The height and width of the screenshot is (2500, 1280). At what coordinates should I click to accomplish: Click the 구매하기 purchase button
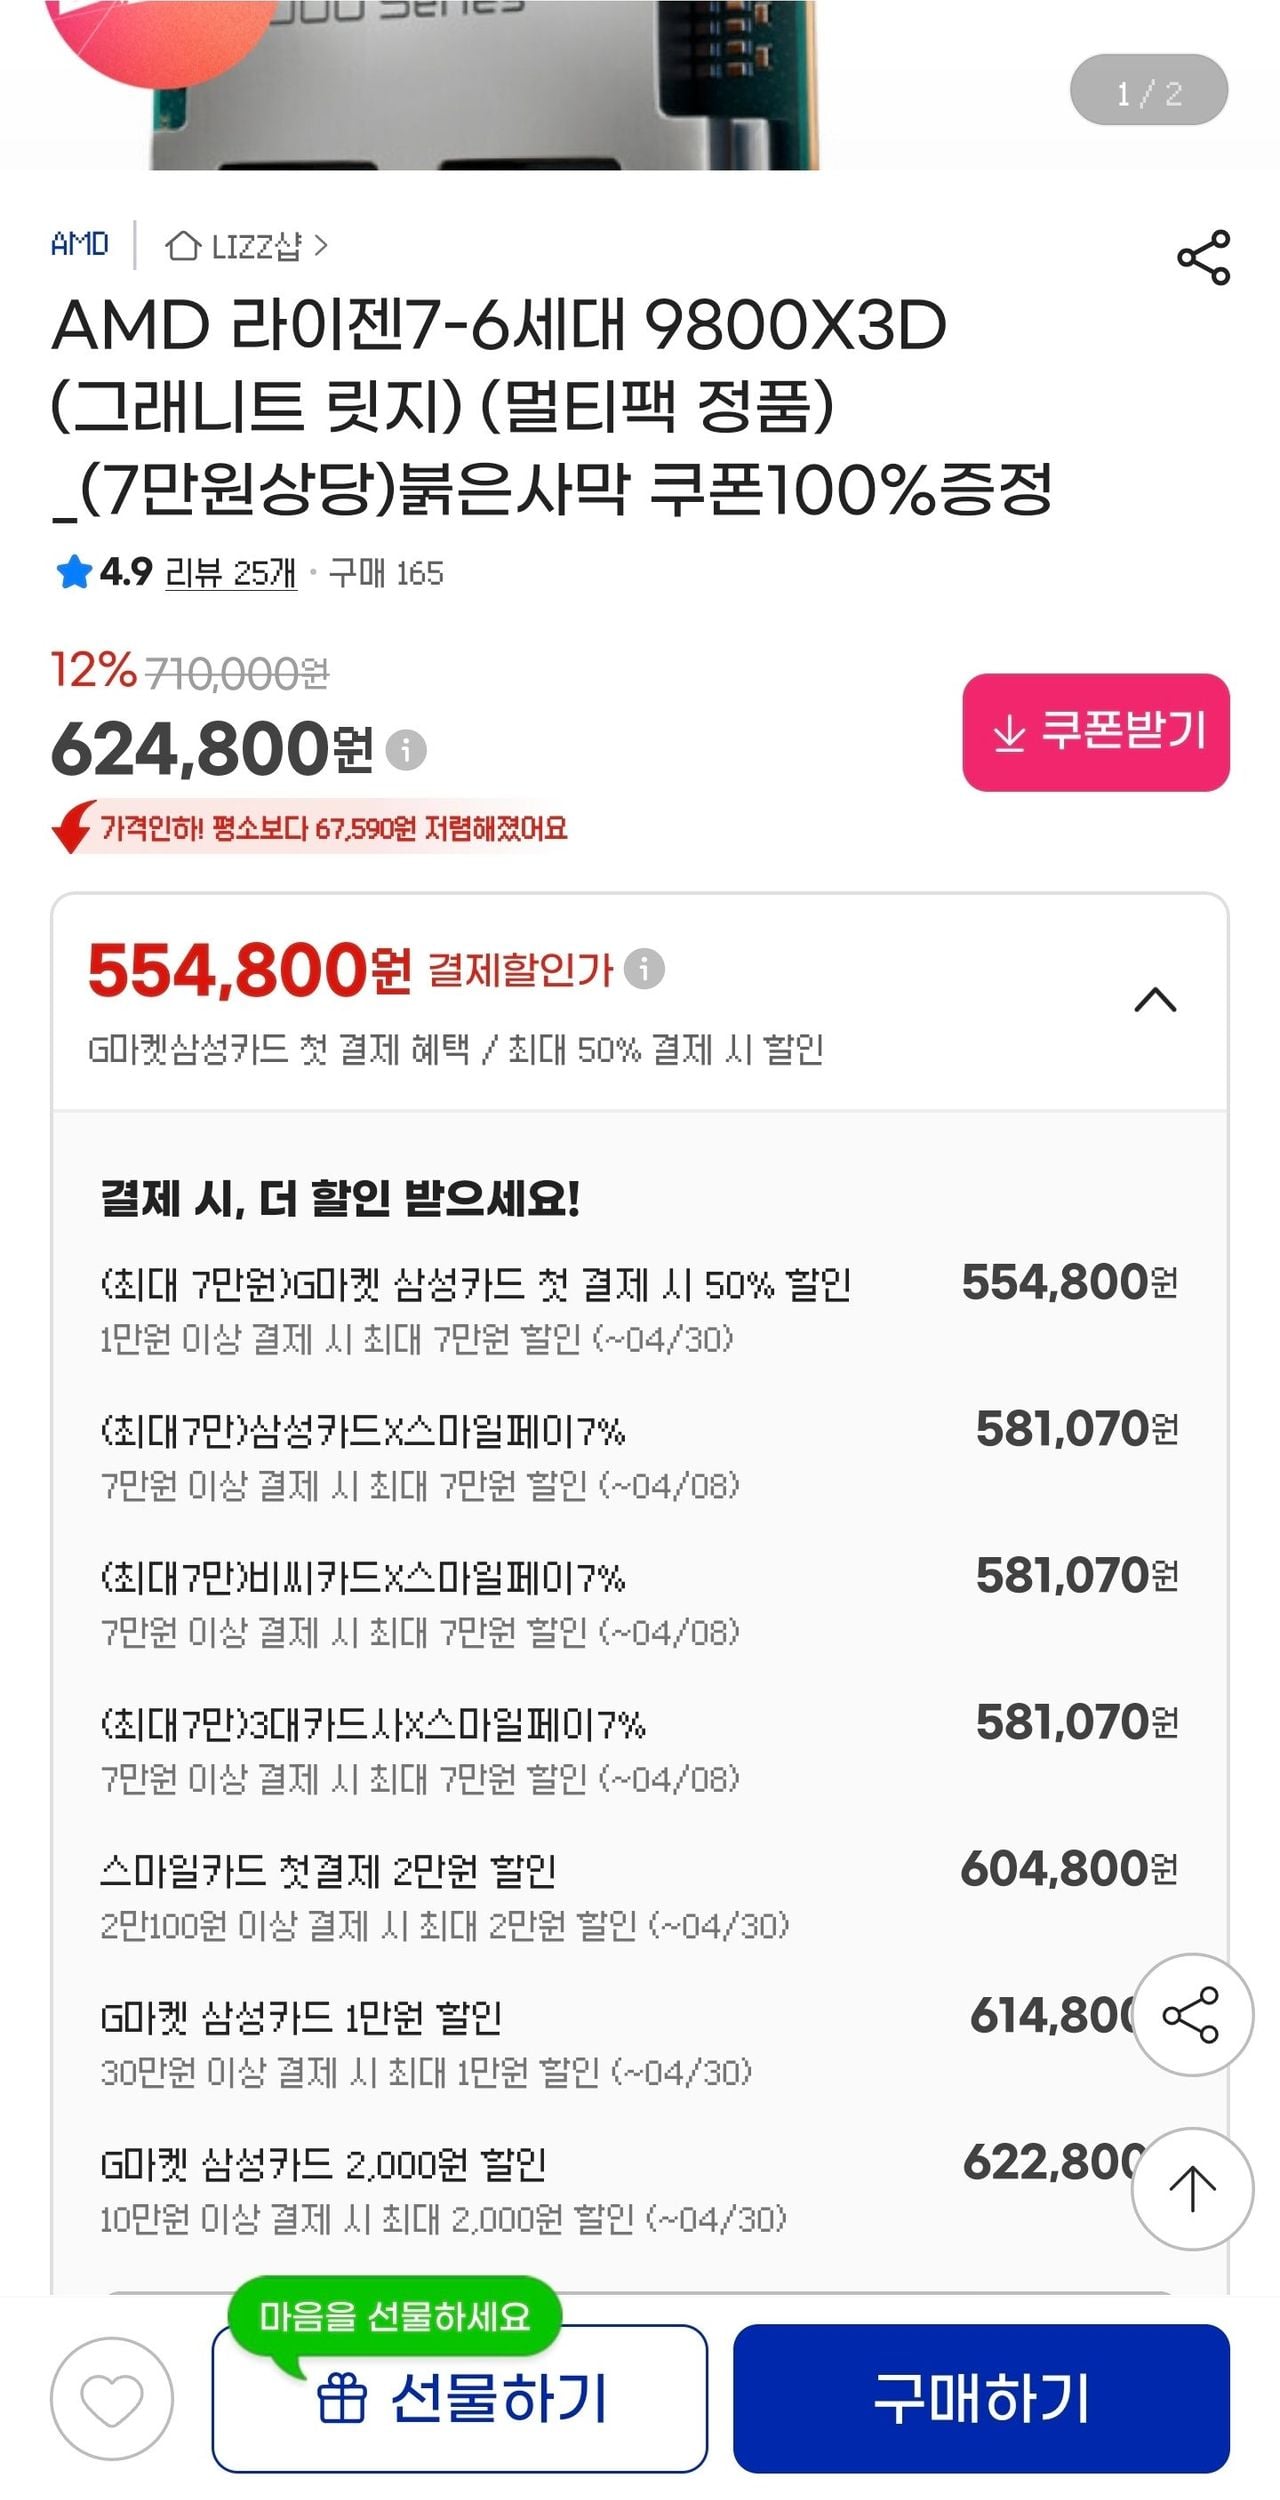pos(981,2399)
